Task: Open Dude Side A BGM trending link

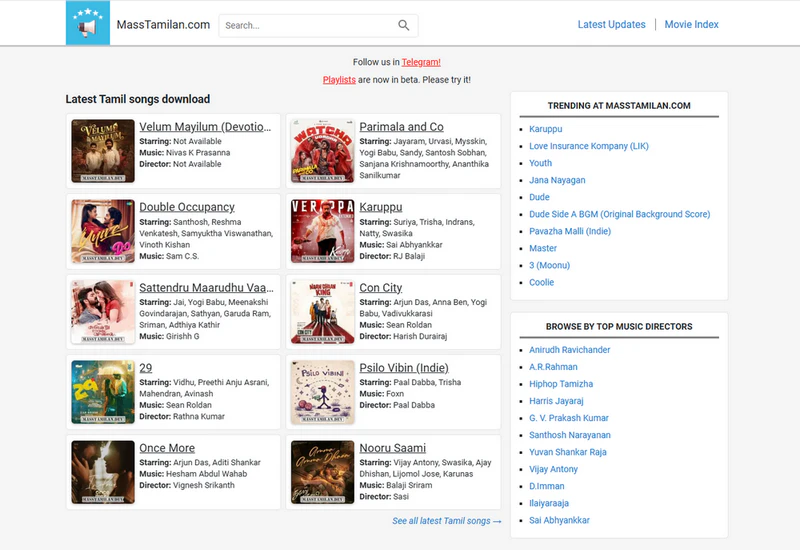Action: [x=619, y=214]
